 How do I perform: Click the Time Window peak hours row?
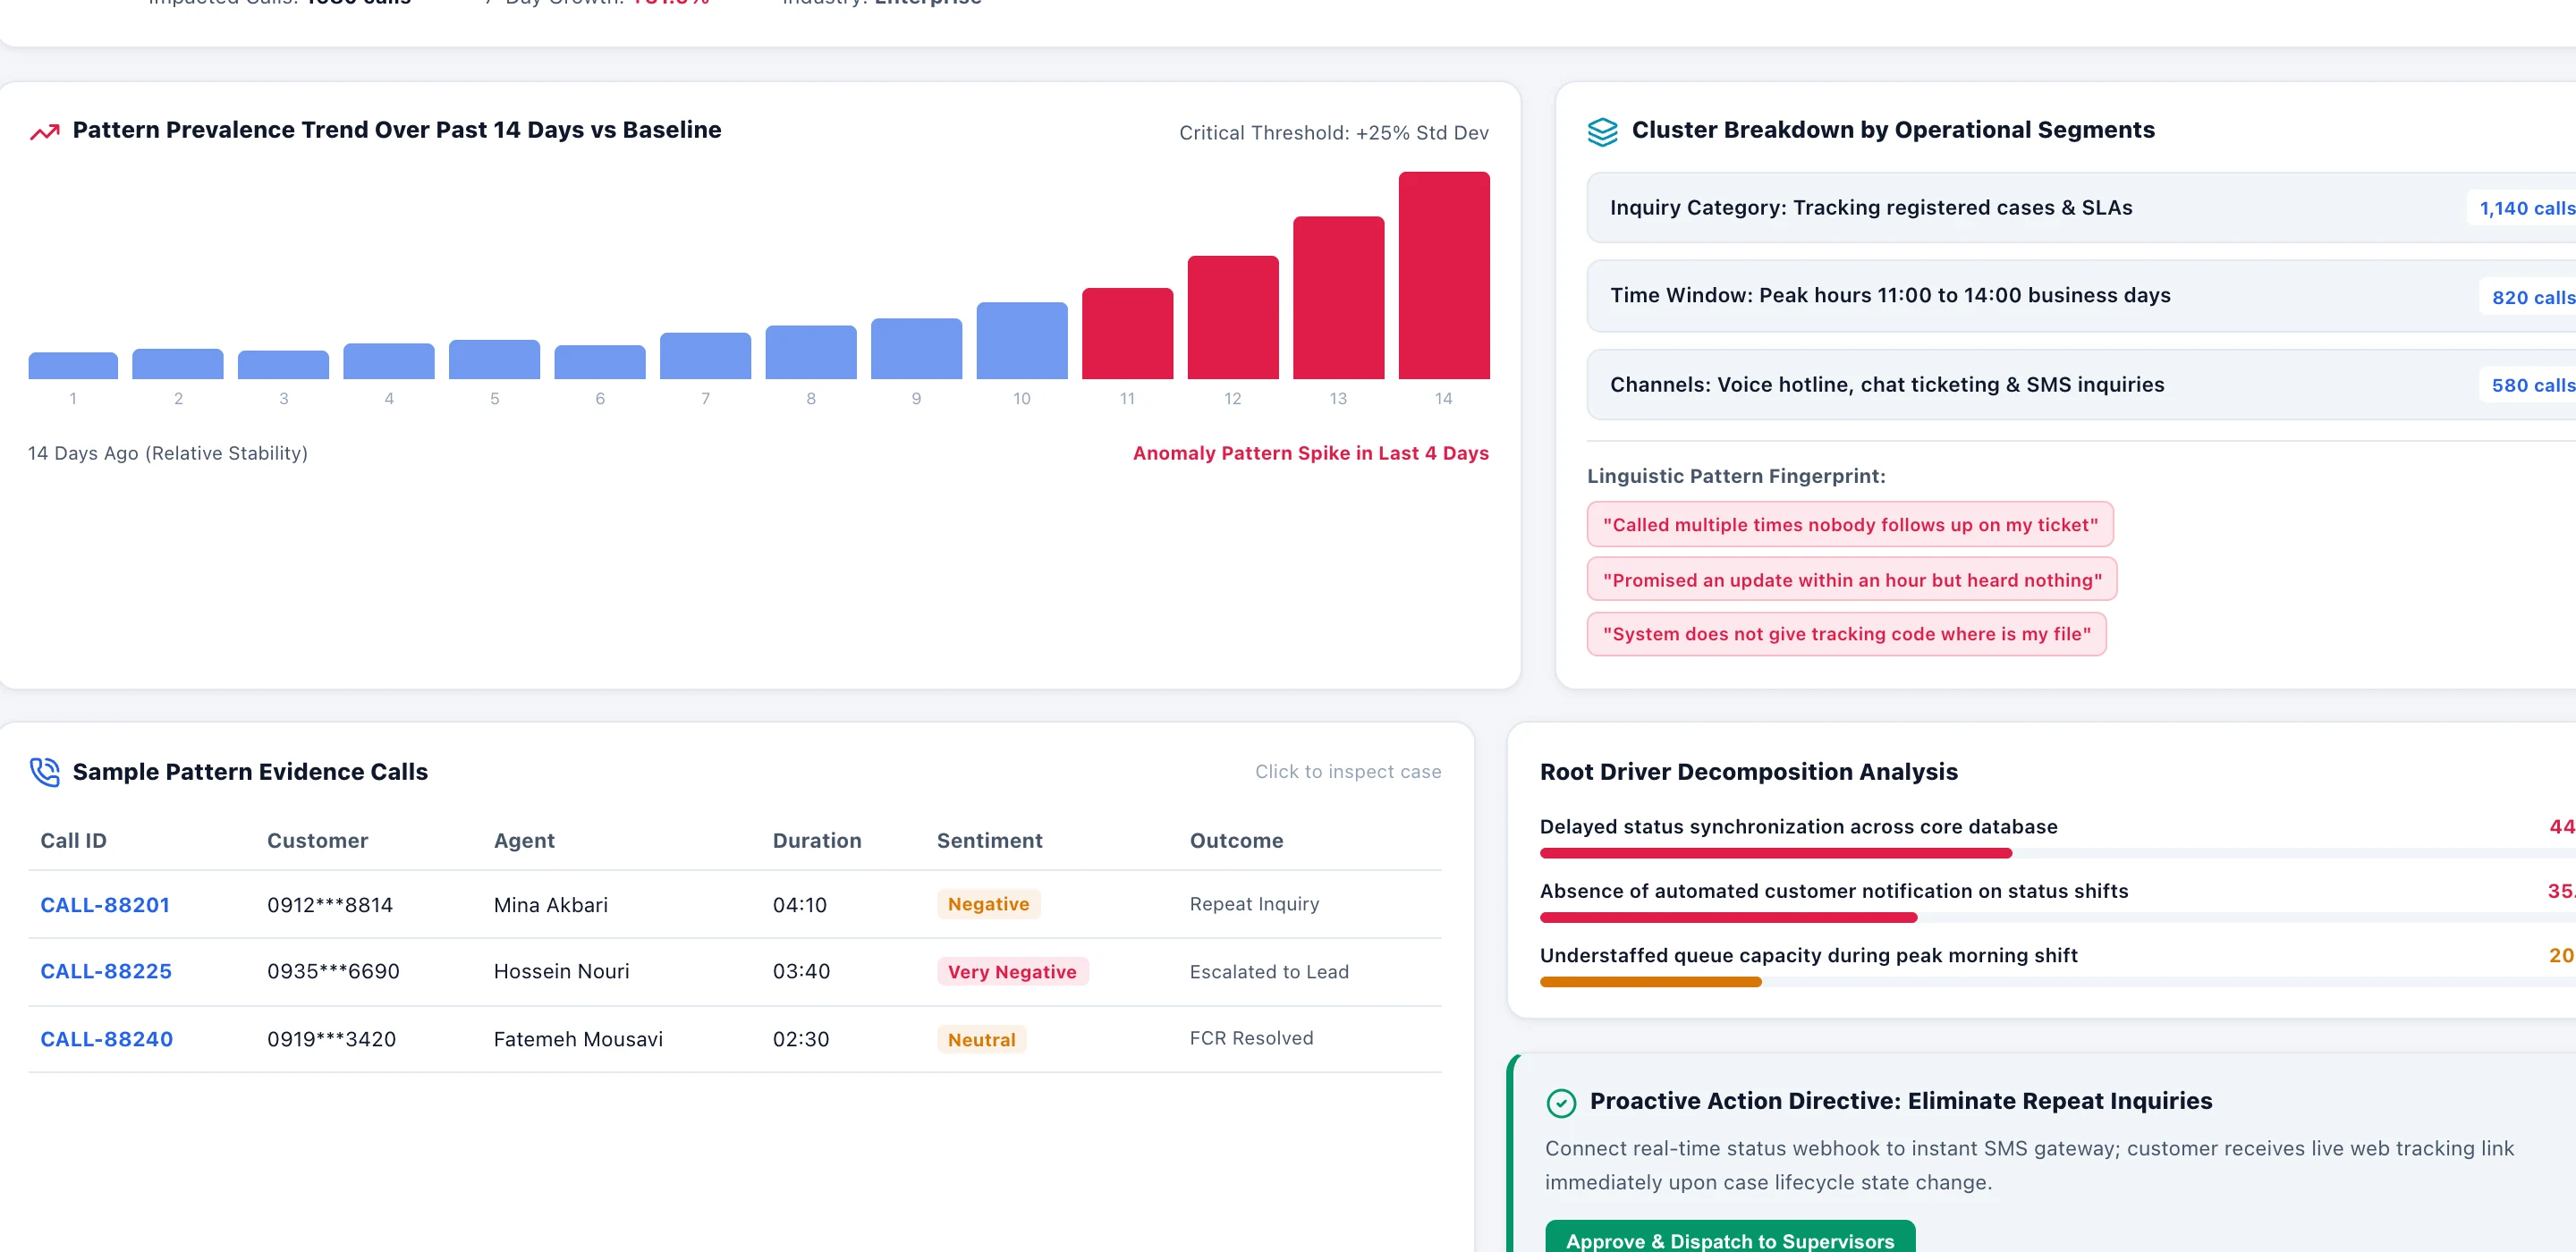tap(2080, 296)
